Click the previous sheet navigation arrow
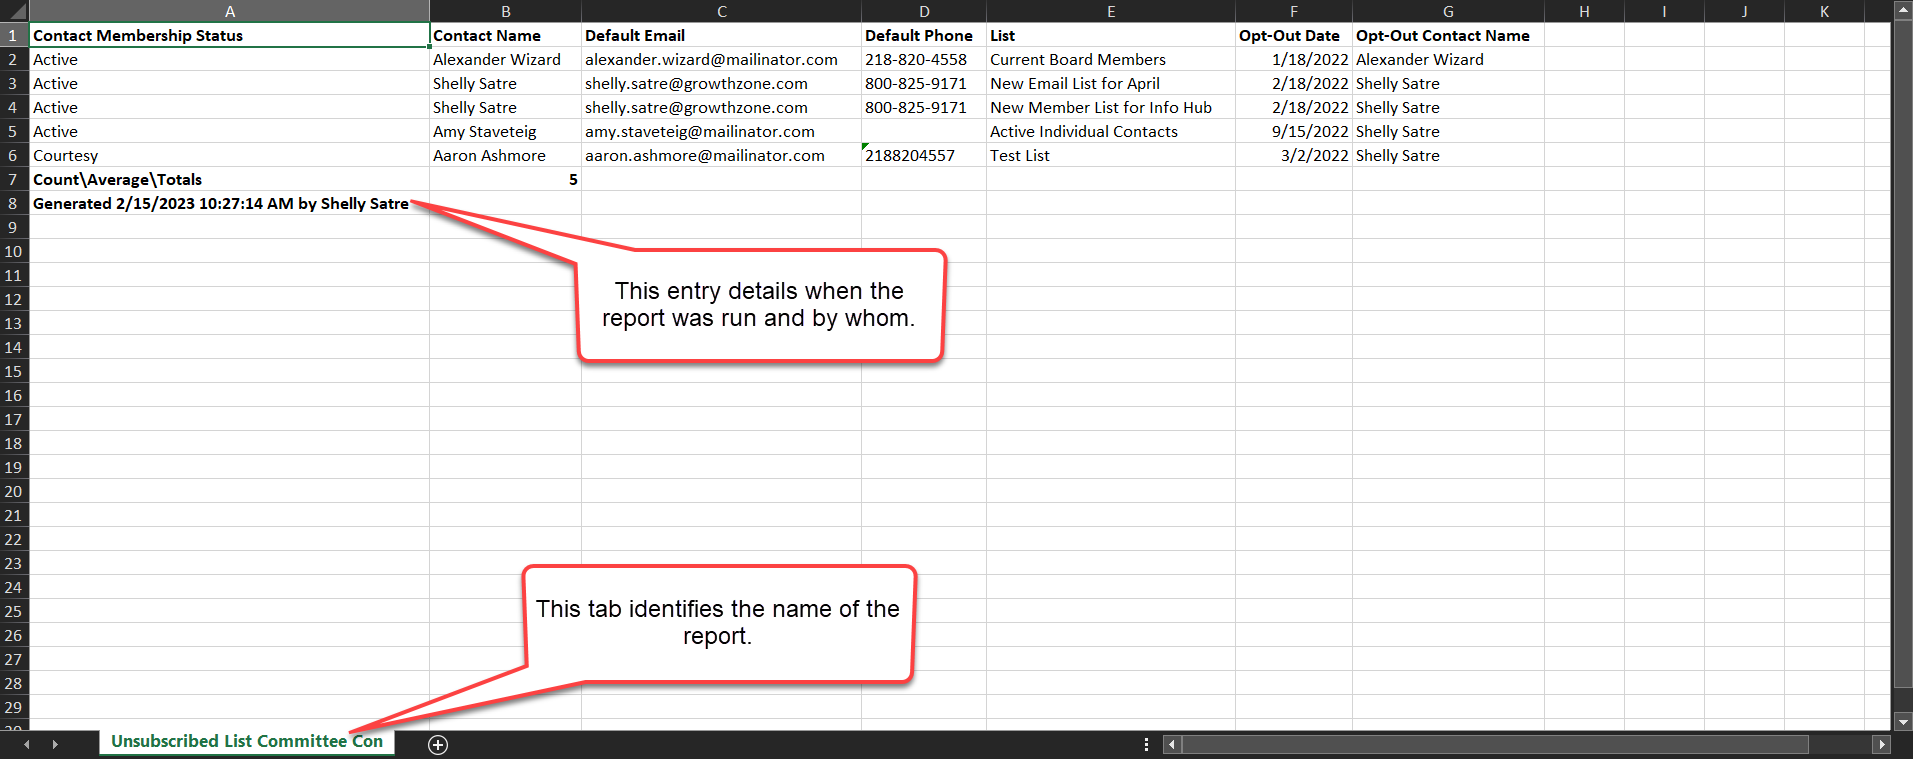 click(x=27, y=744)
